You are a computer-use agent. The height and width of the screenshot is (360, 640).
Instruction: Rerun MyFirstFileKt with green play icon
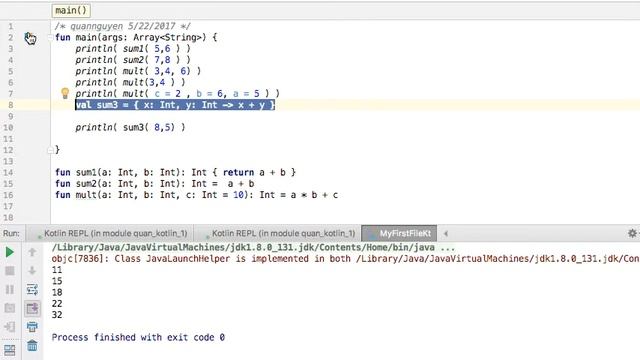coord(10,252)
